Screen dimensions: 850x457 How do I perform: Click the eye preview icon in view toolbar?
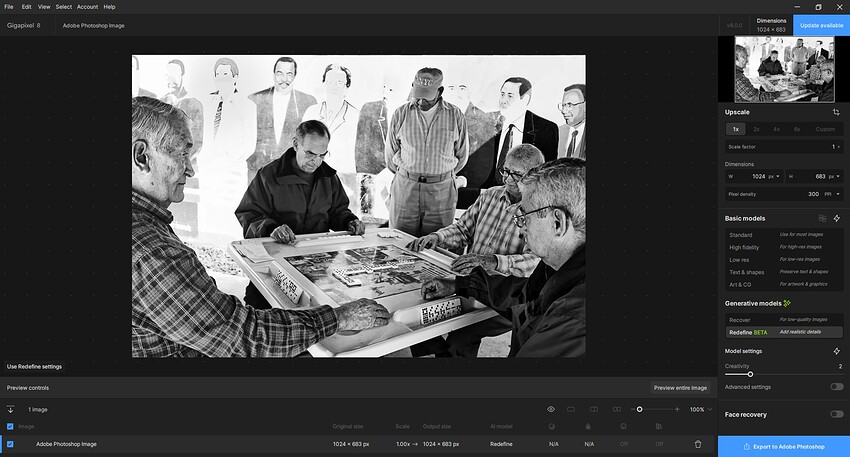click(x=551, y=409)
